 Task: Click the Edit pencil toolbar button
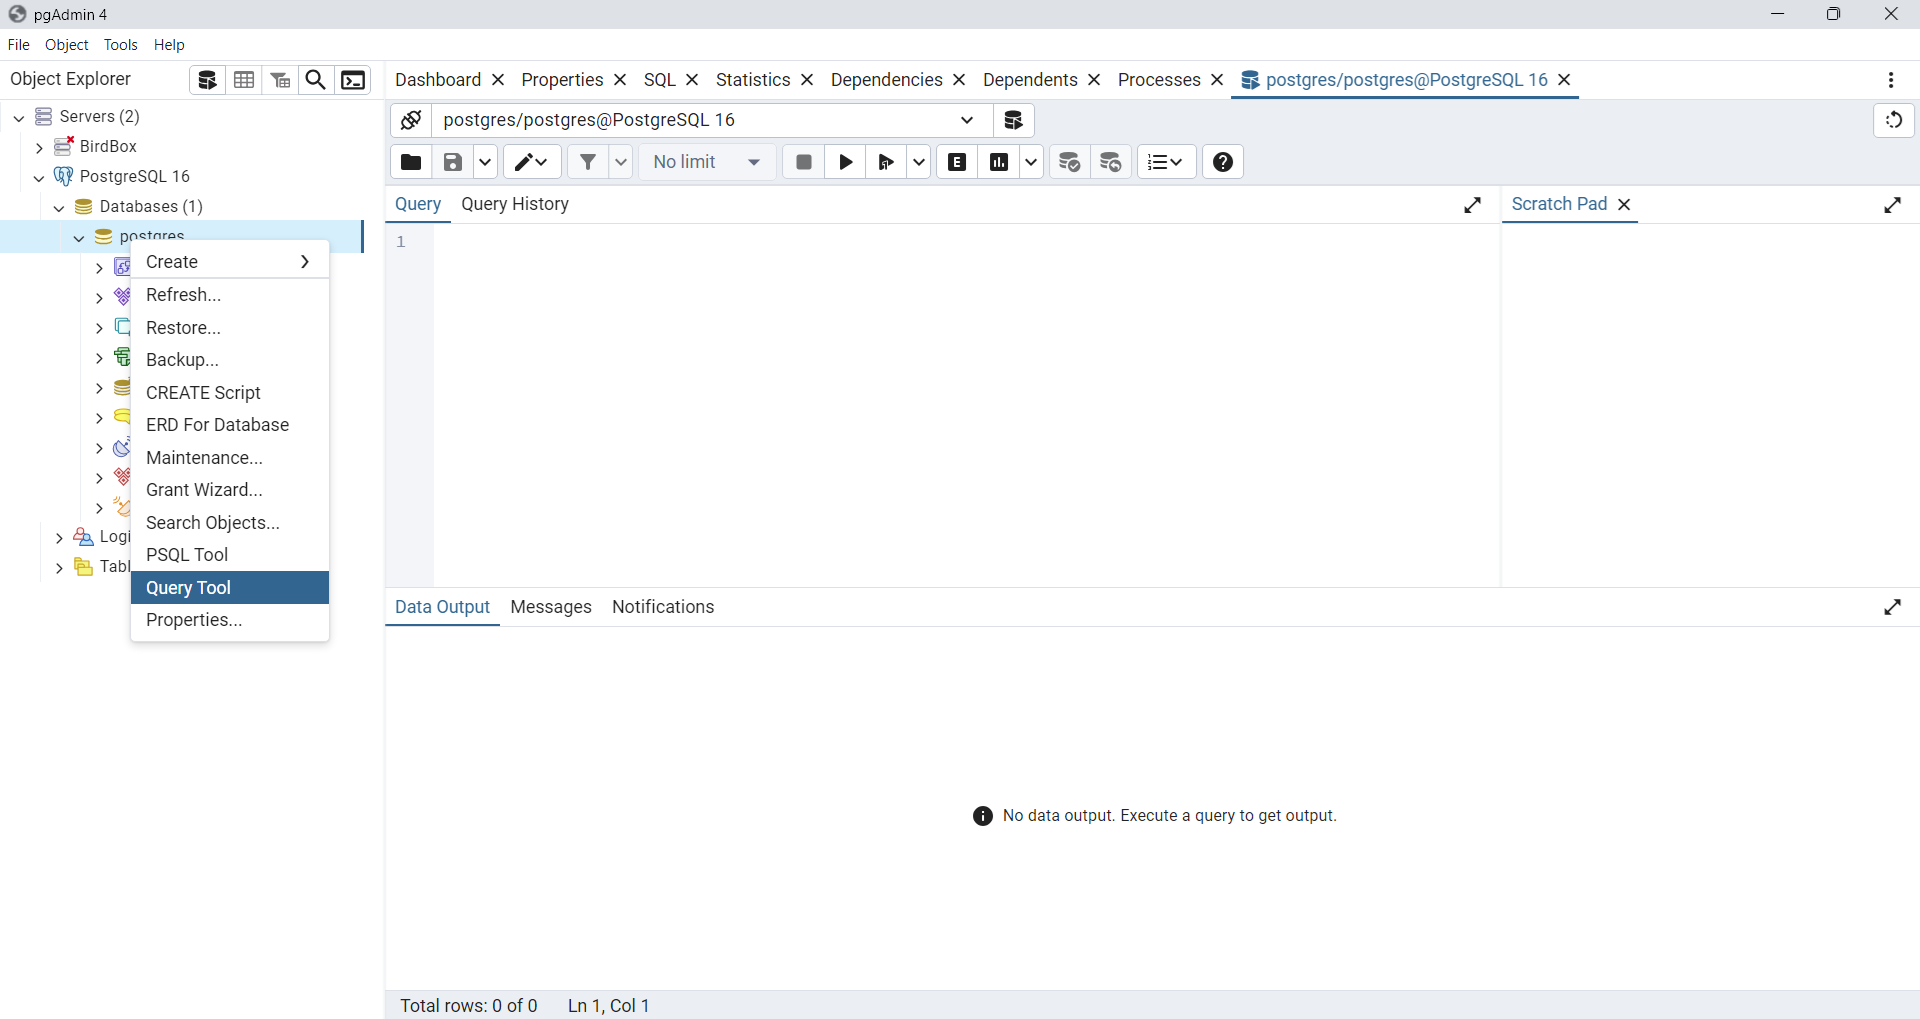click(x=532, y=162)
